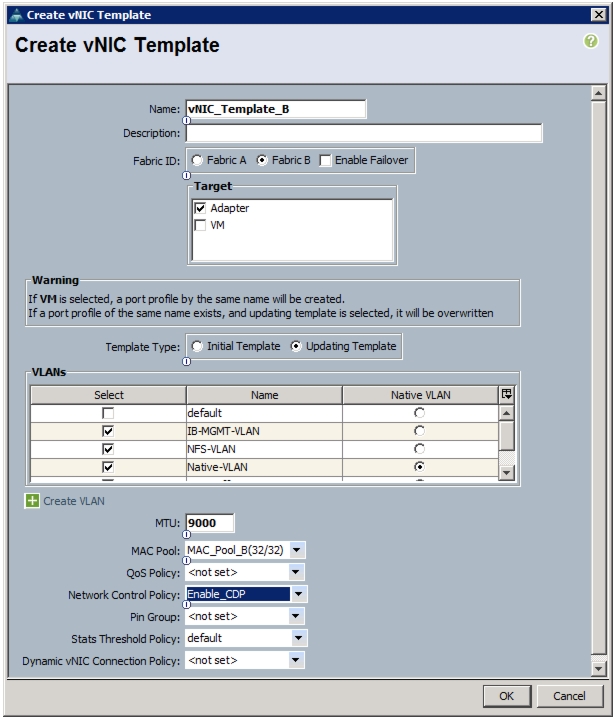Click the MTU input field
The height and width of the screenshot is (719, 615).
click(x=210, y=523)
